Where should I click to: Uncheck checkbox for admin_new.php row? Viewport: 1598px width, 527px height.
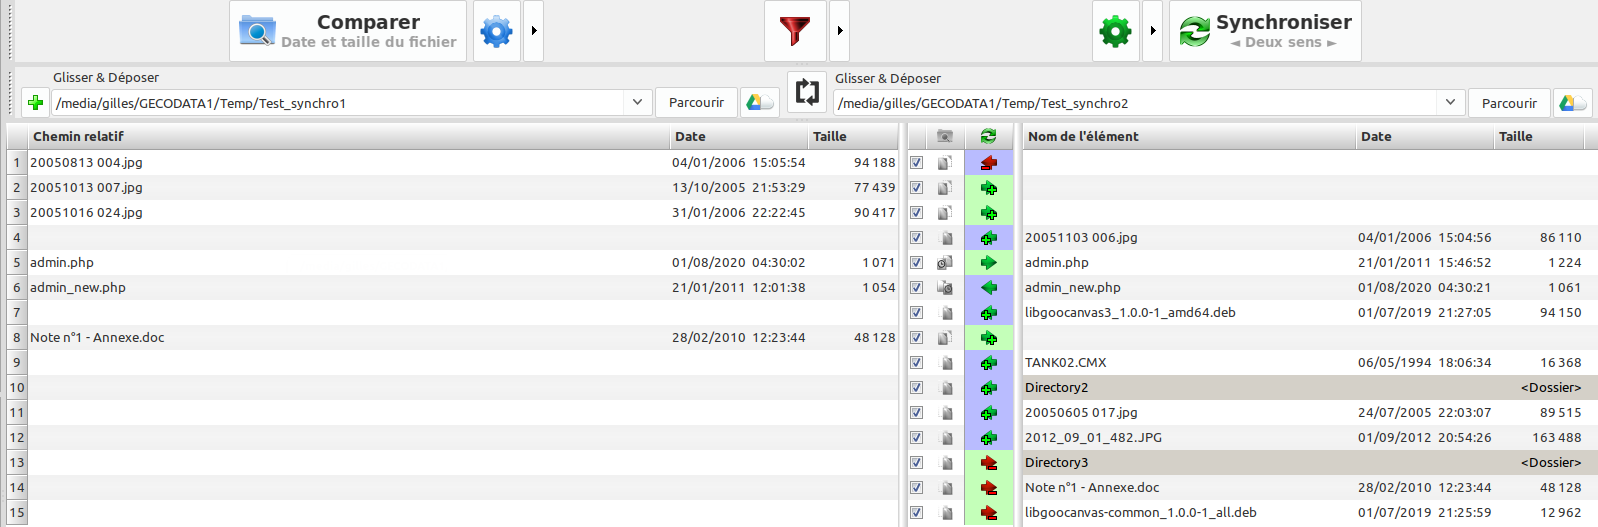(x=916, y=288)
